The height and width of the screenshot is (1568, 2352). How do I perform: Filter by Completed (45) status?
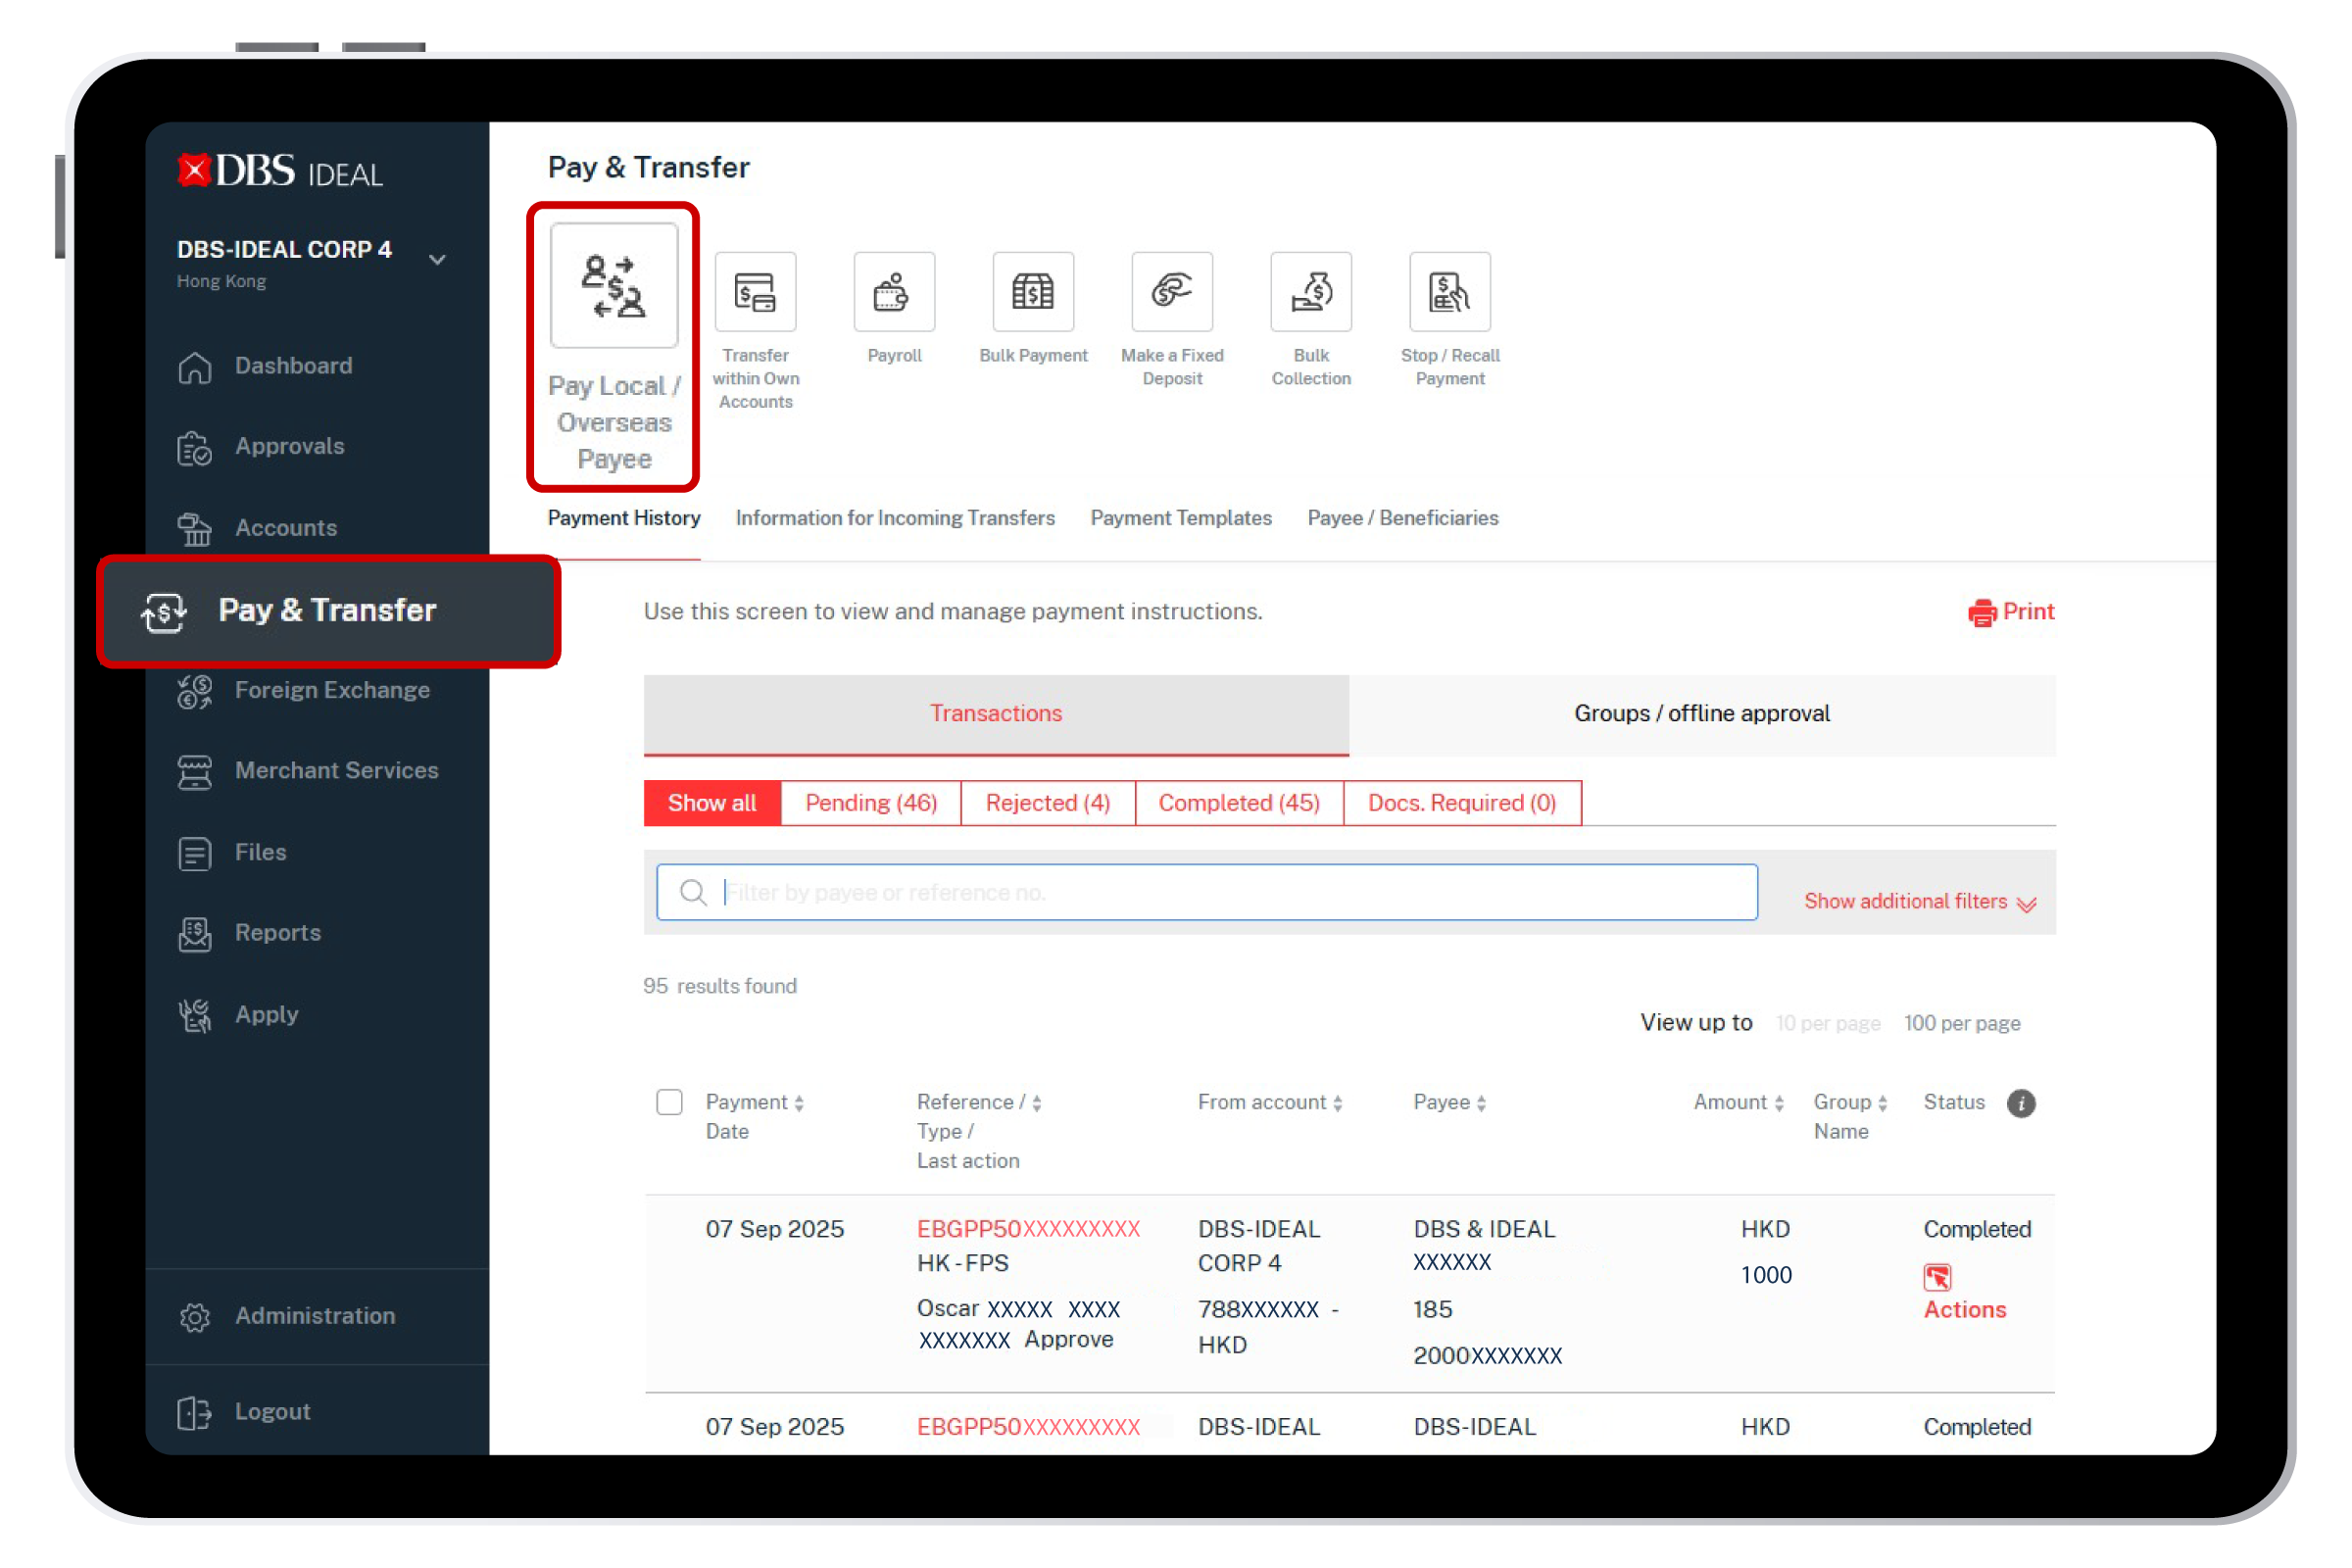tap(1238, 803)
